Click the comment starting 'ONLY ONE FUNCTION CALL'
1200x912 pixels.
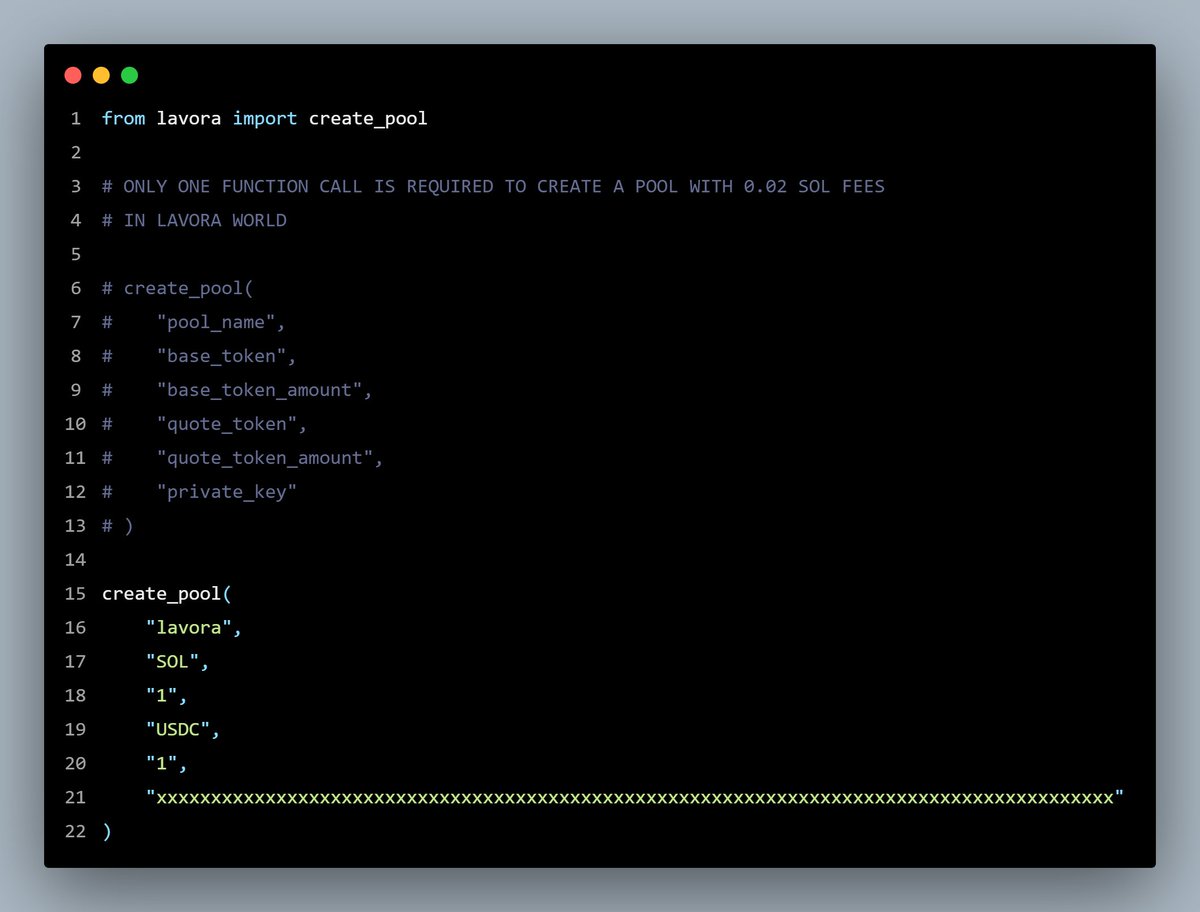point(493,187)
